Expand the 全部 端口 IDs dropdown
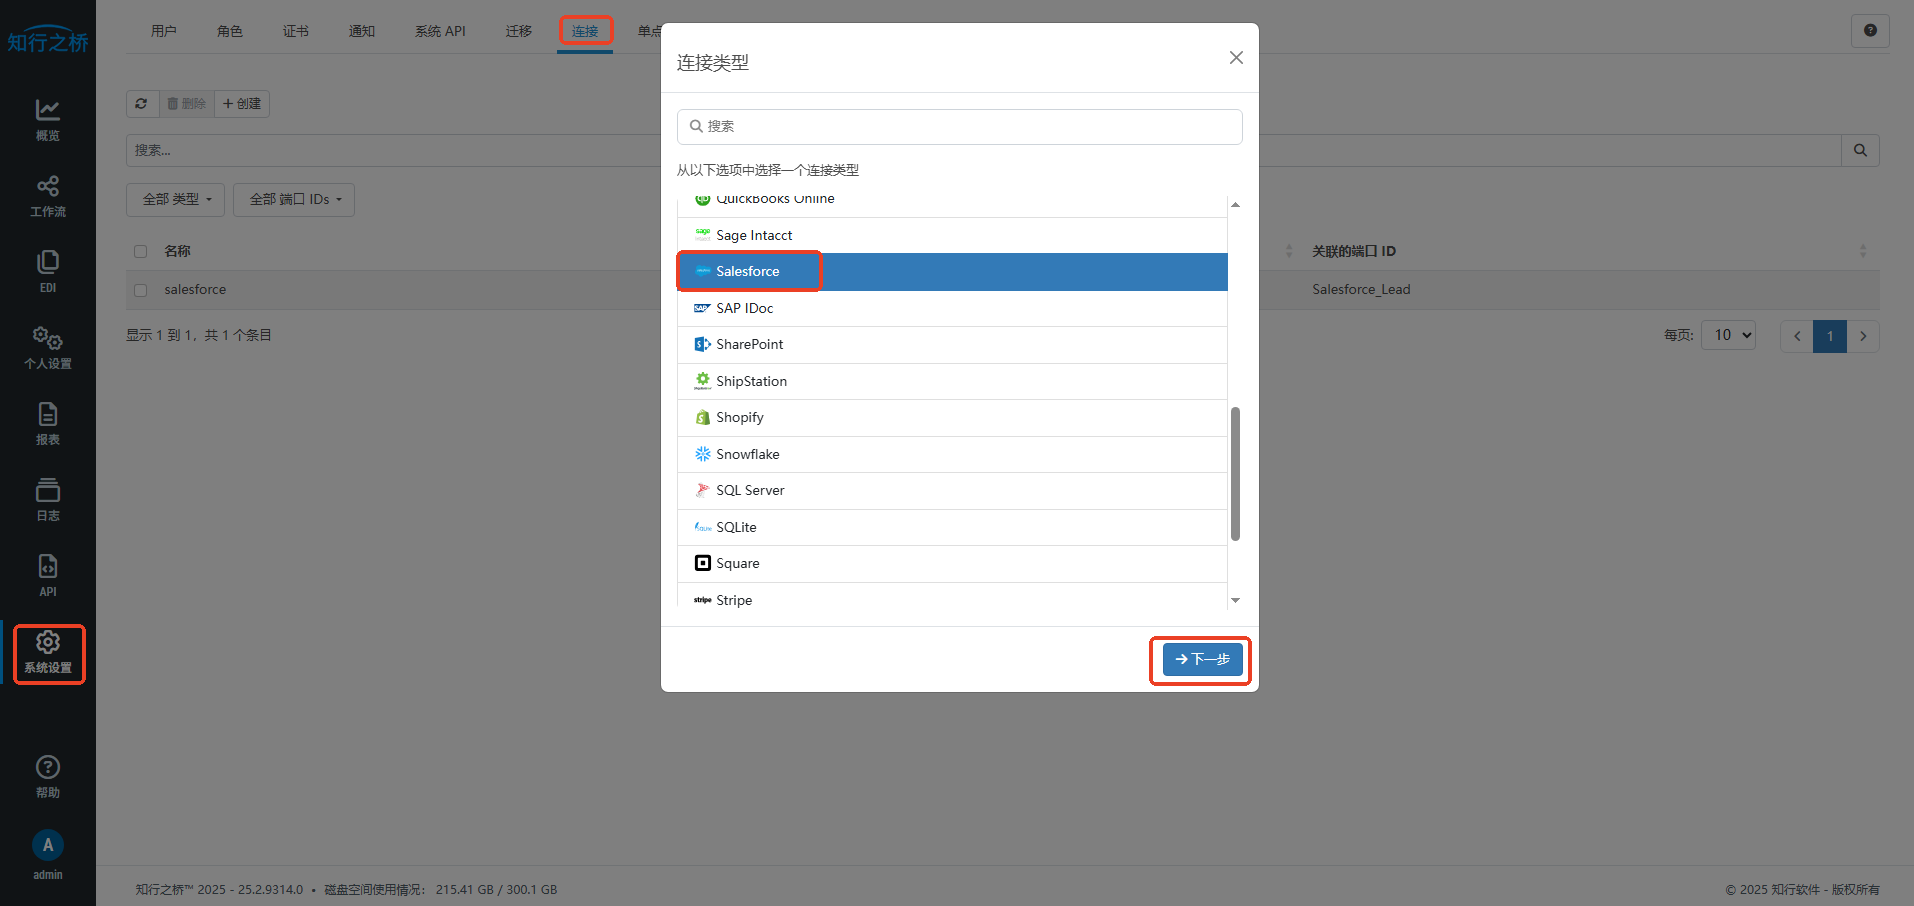The height and width of the screenshot is (906, 1914). coord(294,200)
